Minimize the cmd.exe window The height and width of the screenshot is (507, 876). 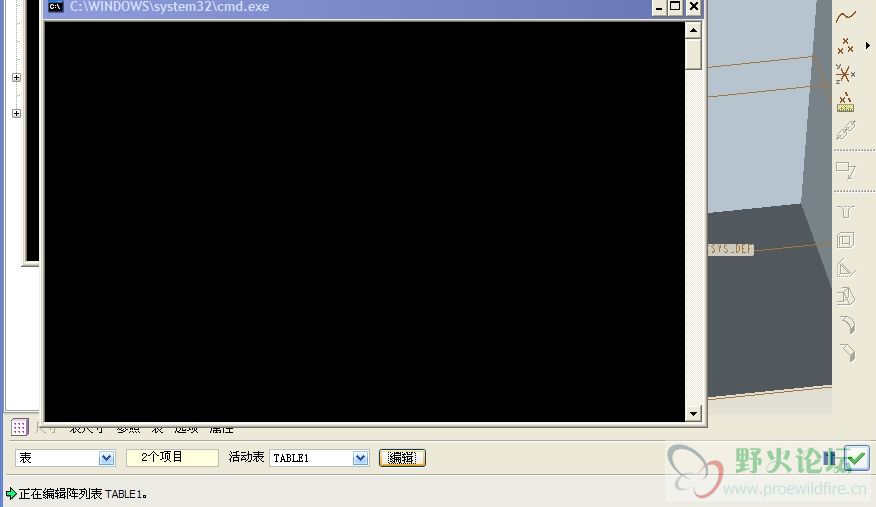coord(659,7)
